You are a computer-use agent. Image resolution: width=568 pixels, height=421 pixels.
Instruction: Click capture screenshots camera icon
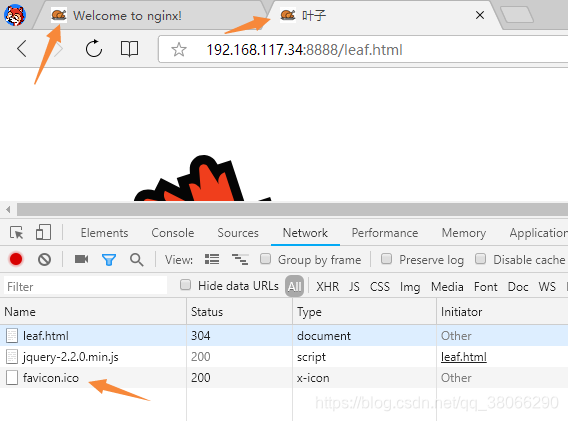tap(82, 259)
